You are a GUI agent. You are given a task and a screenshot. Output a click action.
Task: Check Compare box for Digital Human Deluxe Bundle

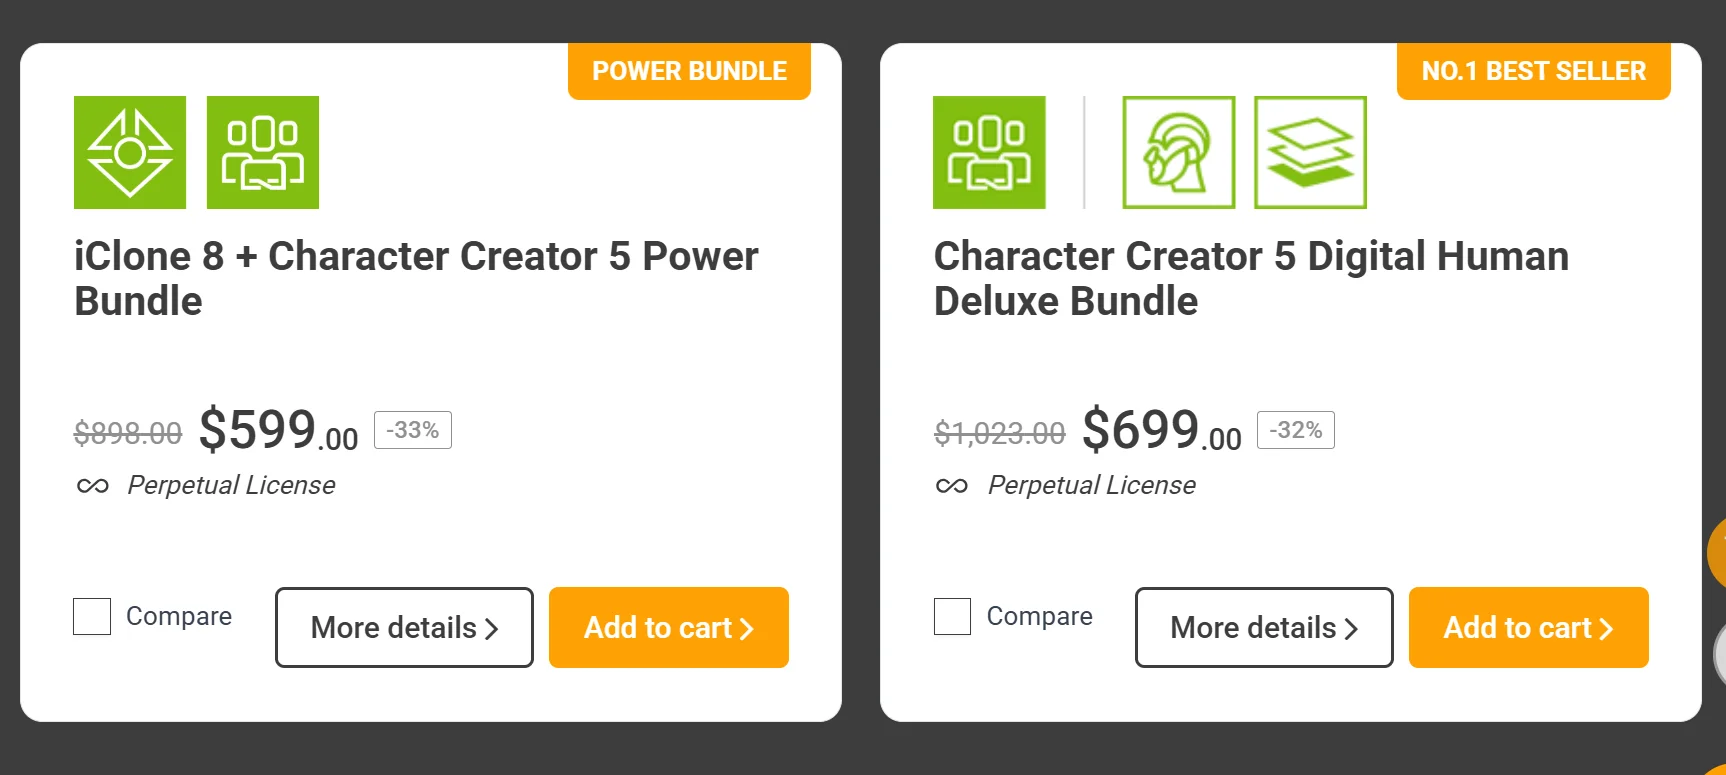point(952,616)
